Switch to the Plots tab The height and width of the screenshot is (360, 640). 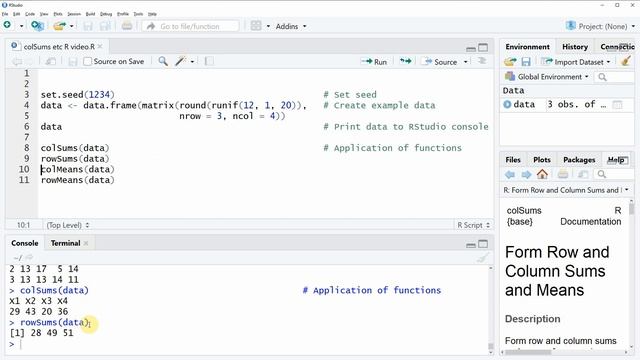542,160
